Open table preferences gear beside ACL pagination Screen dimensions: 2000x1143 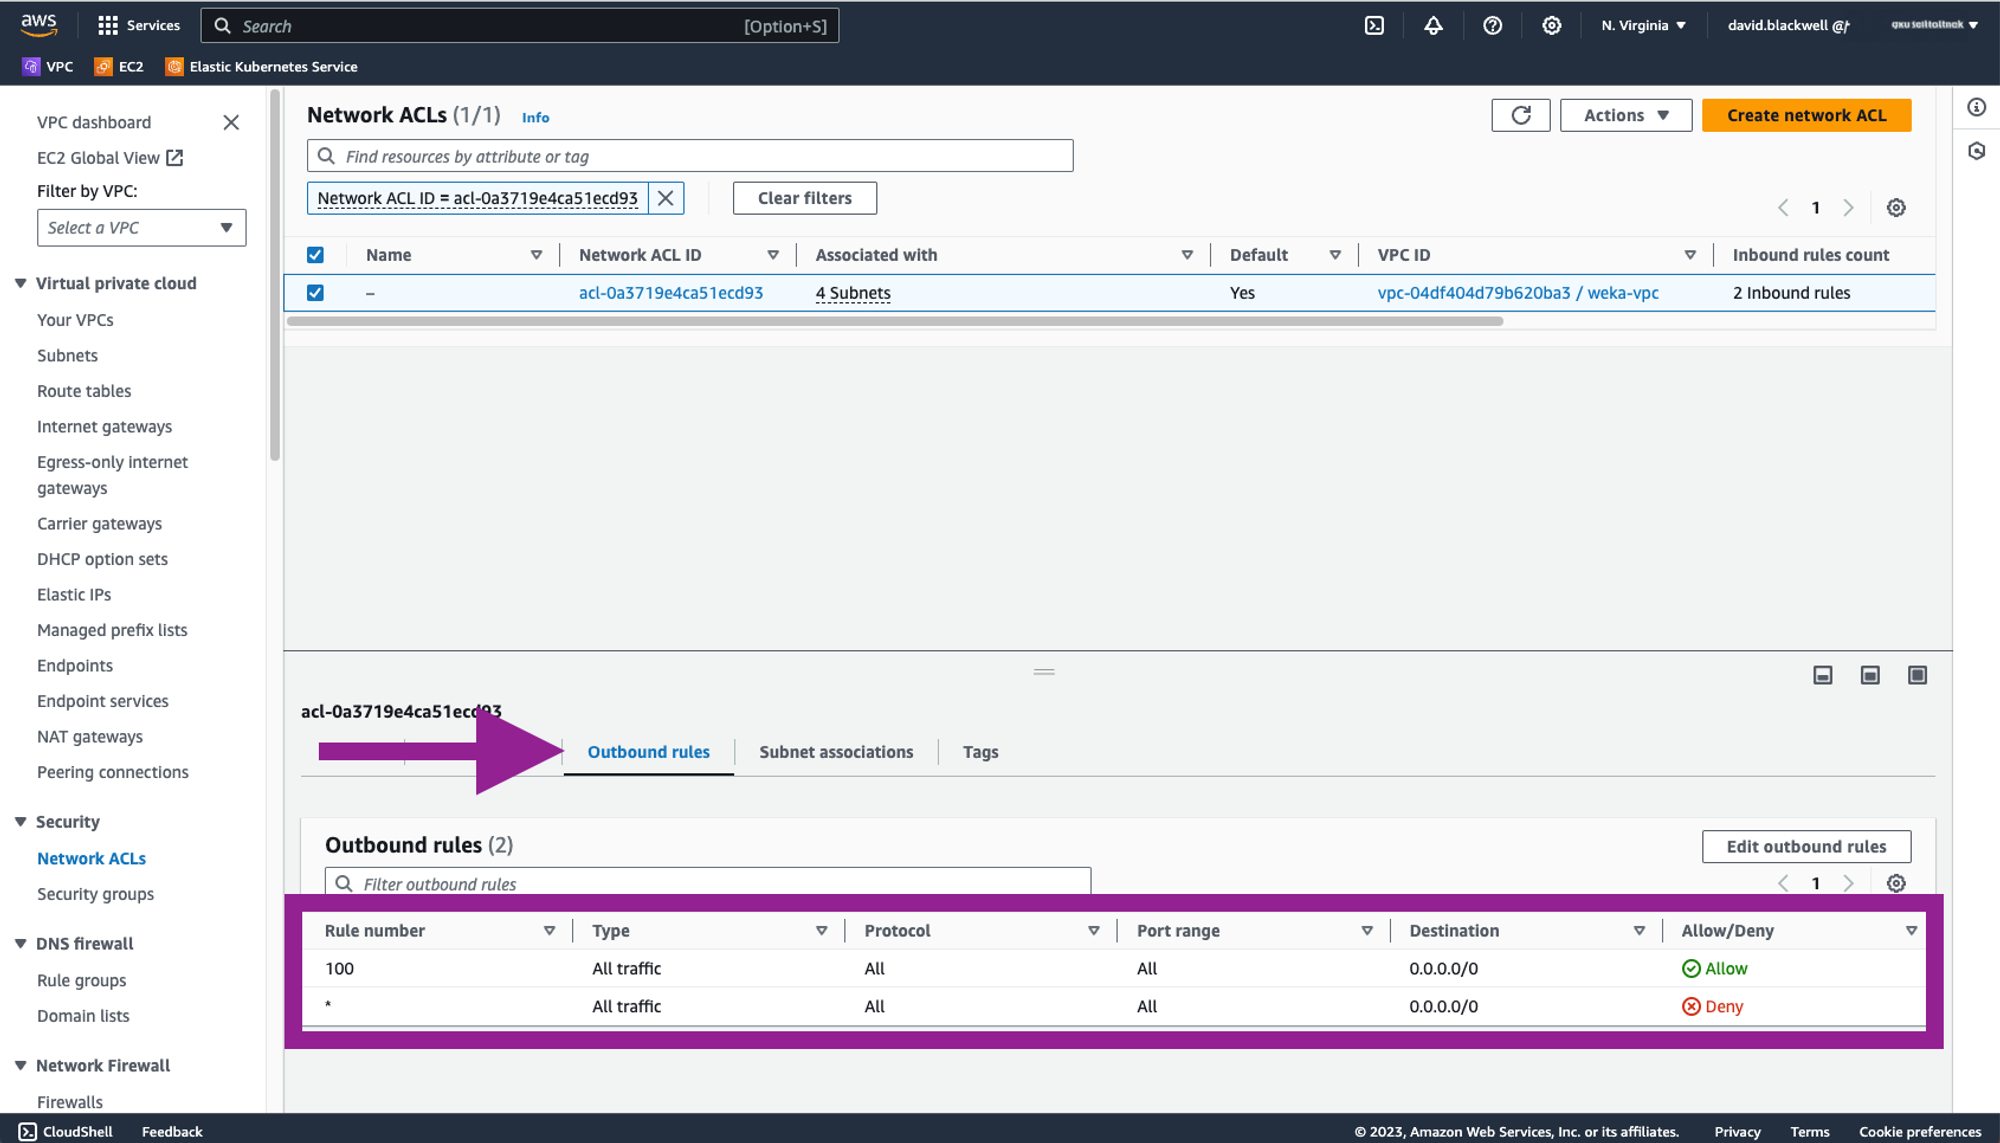tap(1896, 208)
